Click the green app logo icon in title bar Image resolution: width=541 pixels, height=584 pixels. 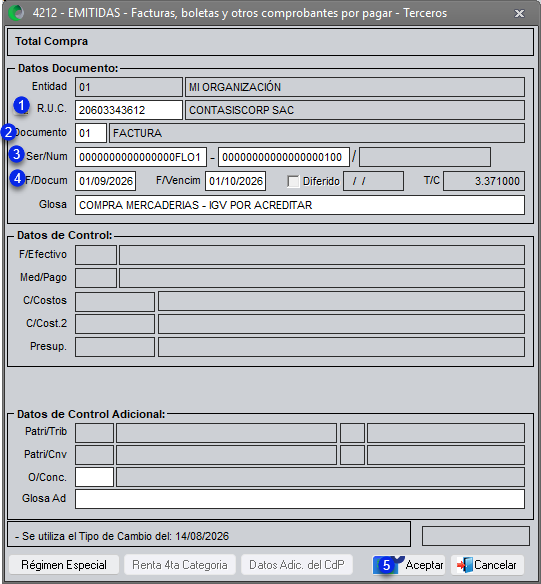[16, 13]
